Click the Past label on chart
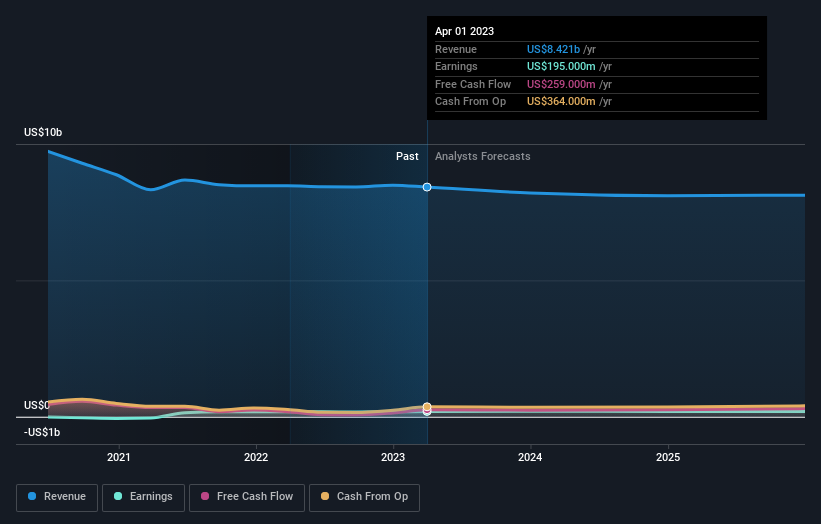This screenshot has height=524, width=821. (407, 156)
